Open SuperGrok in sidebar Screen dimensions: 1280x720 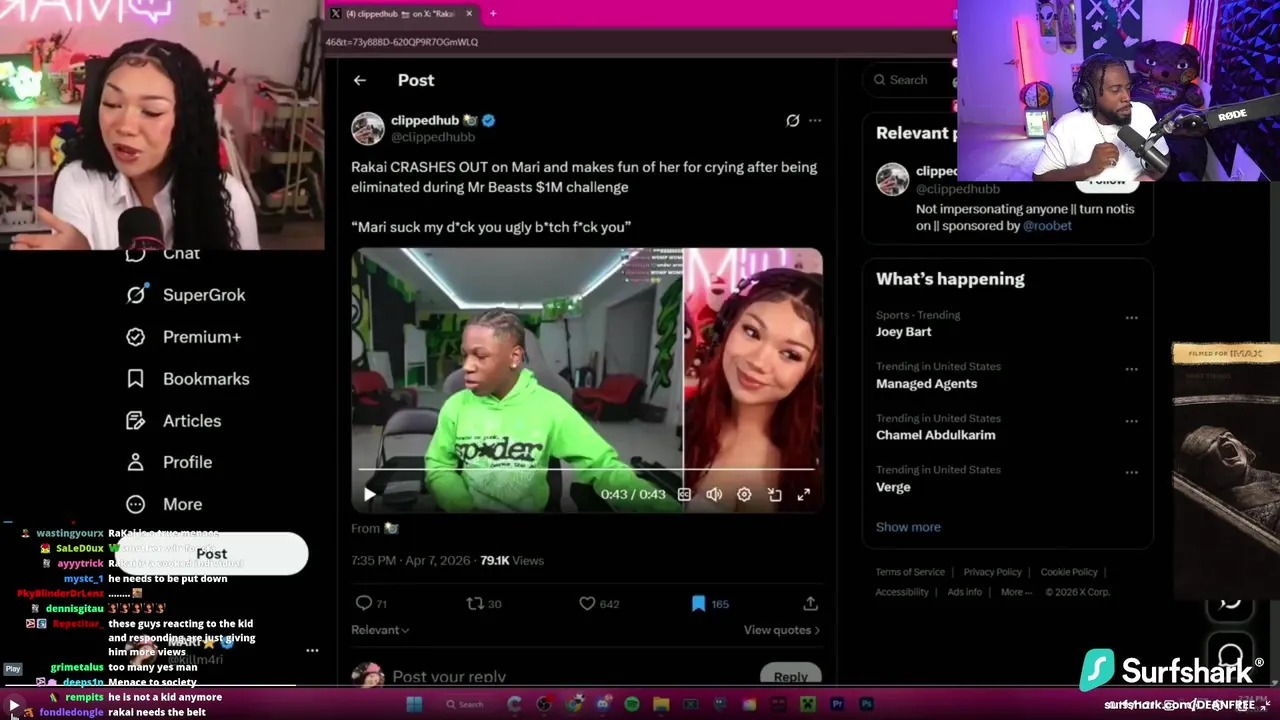186,295
